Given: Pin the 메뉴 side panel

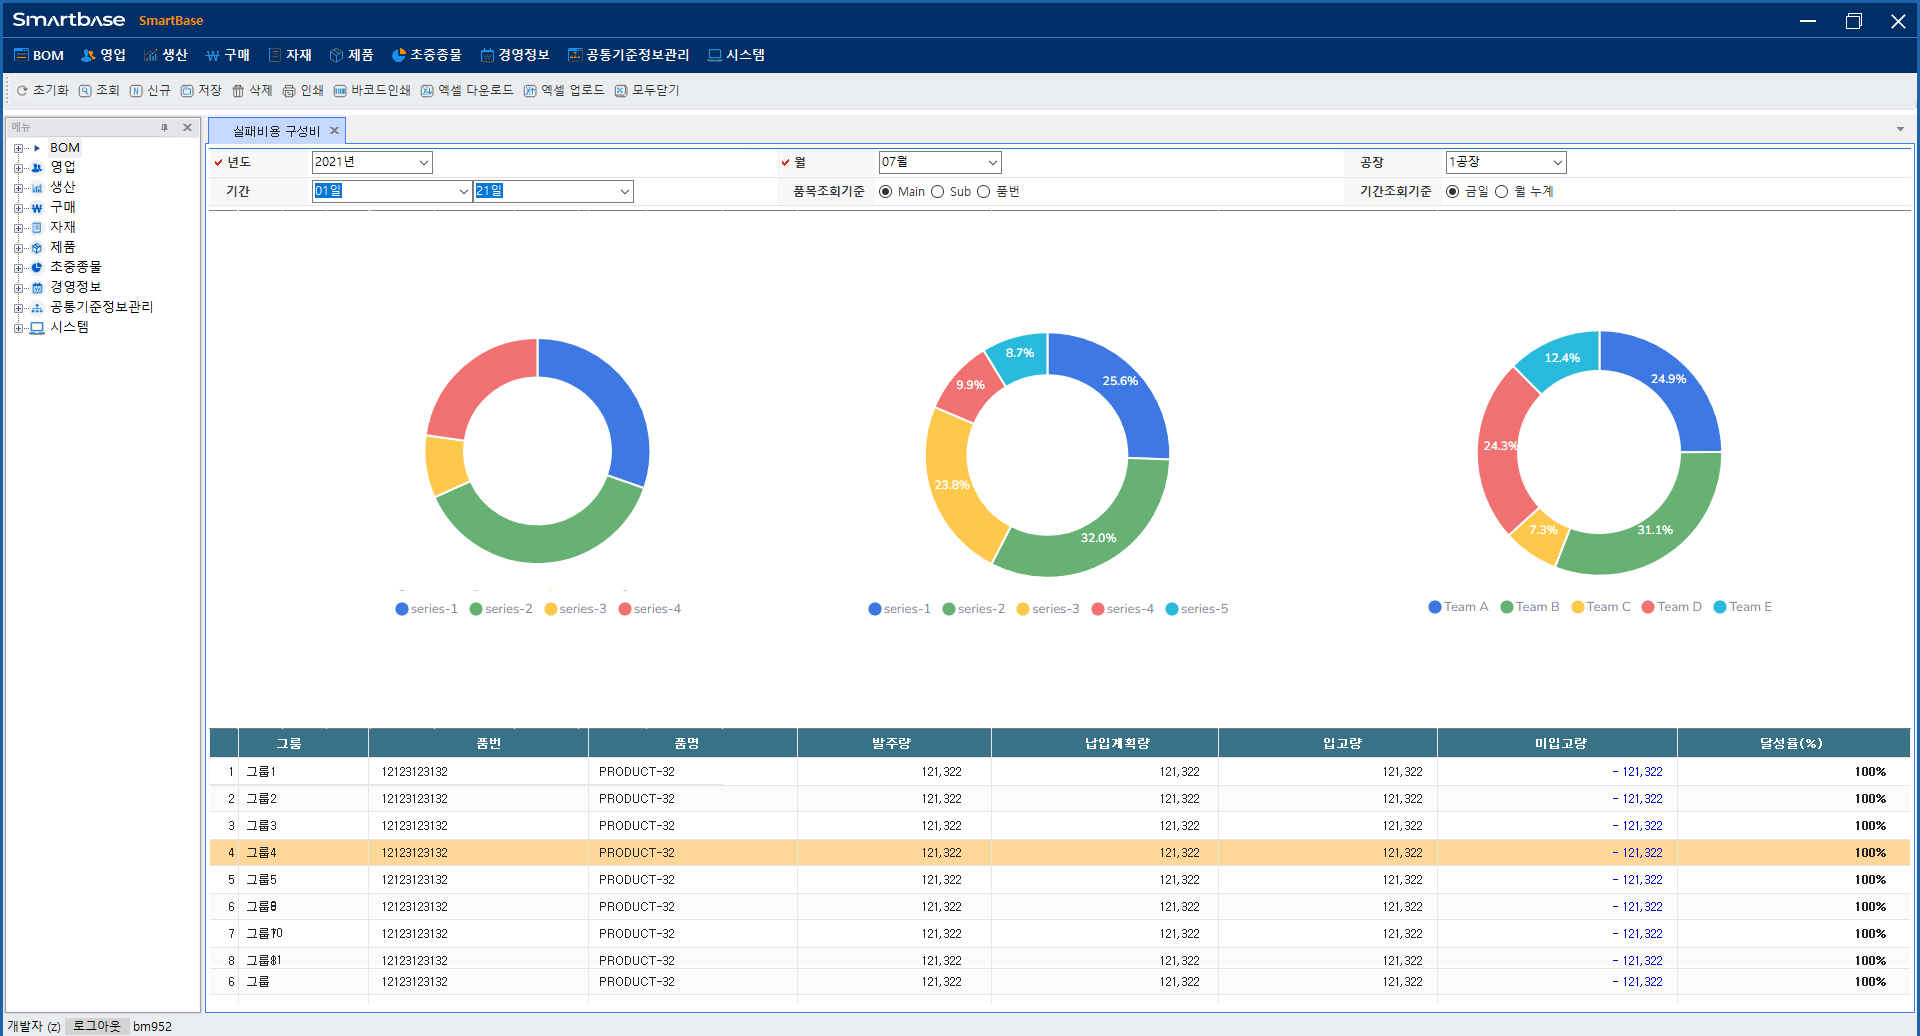Looking at the screenshot, I should click(x=165, y=128).
